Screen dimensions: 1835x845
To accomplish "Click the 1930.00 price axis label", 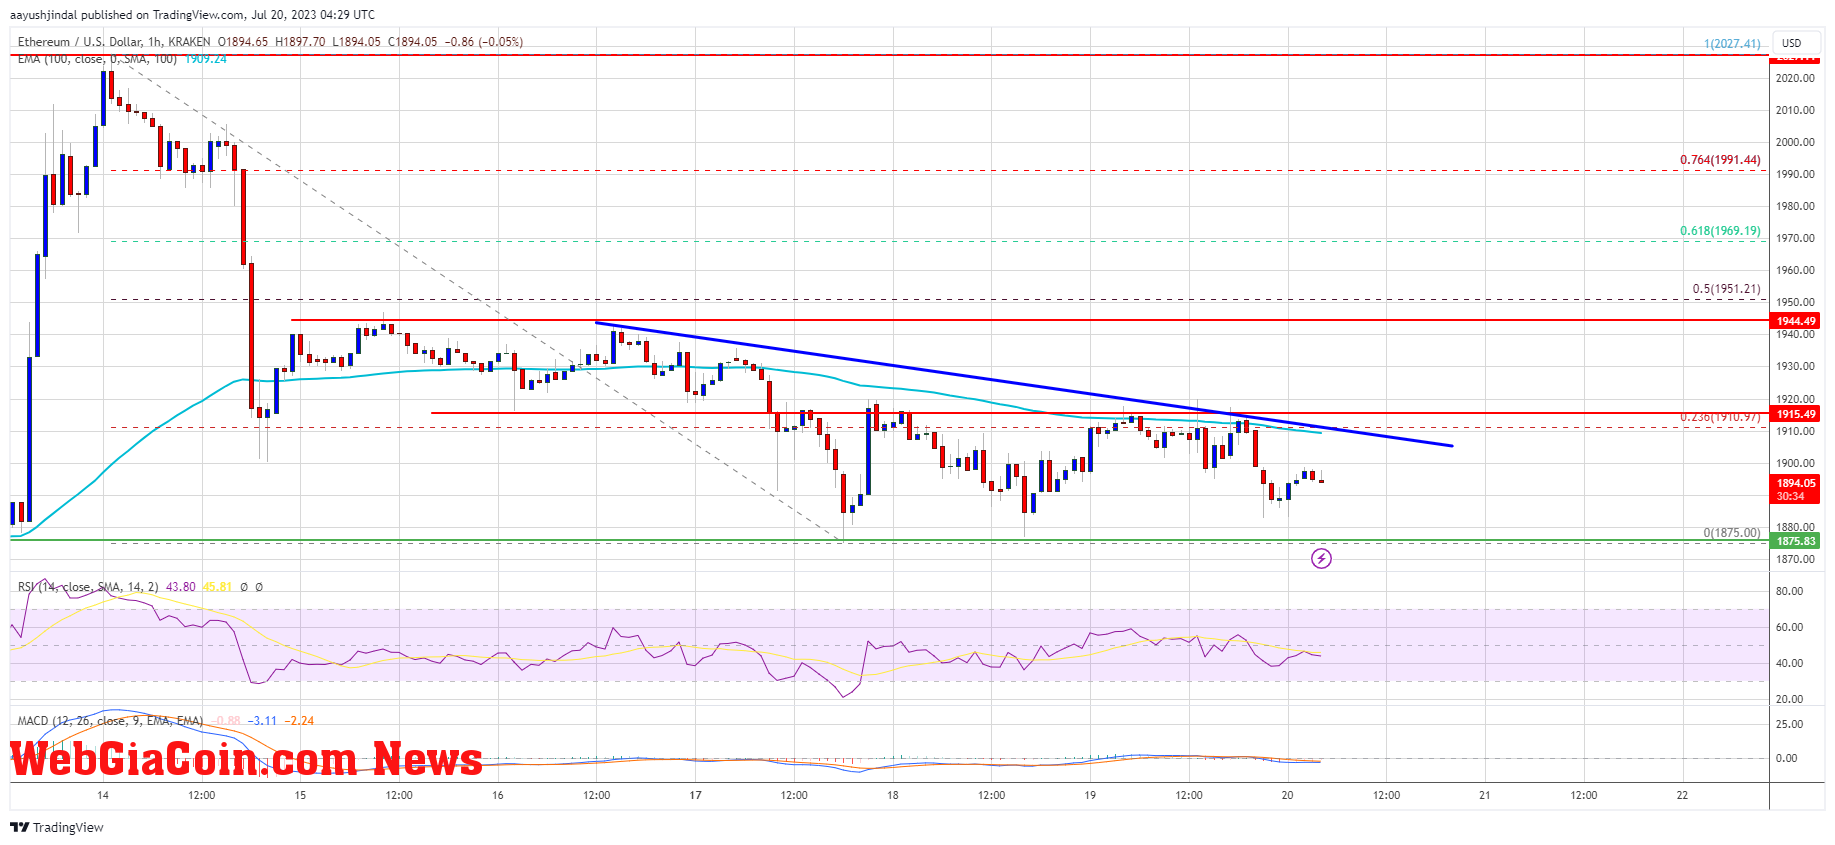I will (1795, 367).
